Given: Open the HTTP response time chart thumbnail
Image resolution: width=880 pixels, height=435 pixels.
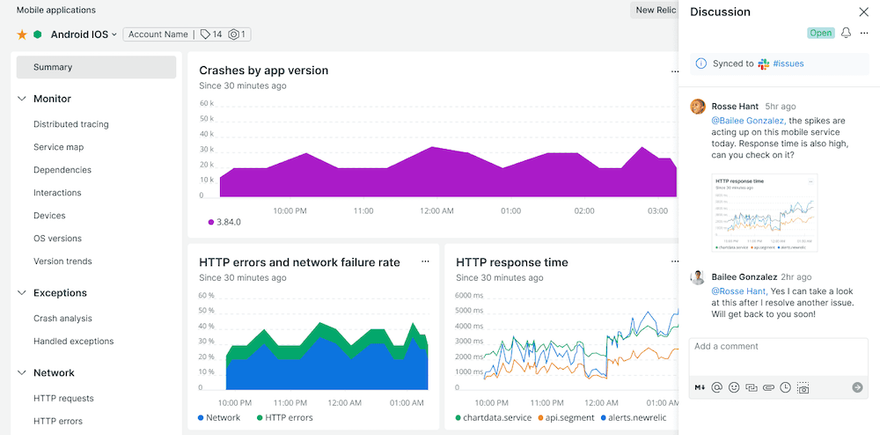Looking at the screenshot, I should [764, 212].
